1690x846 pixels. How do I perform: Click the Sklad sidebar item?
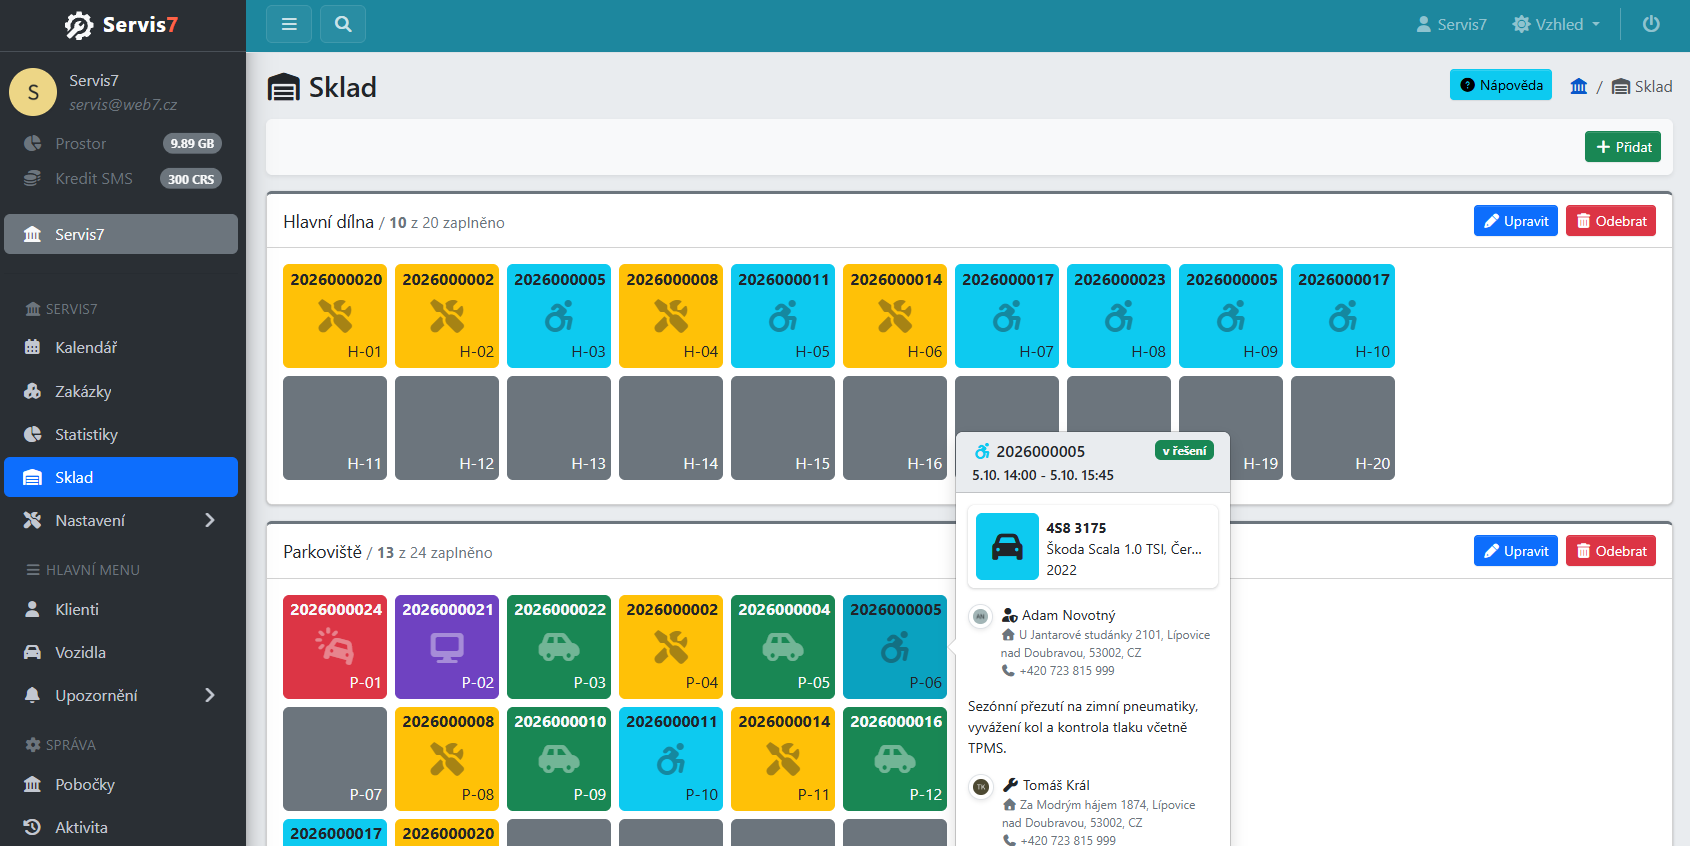[x=121, y=477]
